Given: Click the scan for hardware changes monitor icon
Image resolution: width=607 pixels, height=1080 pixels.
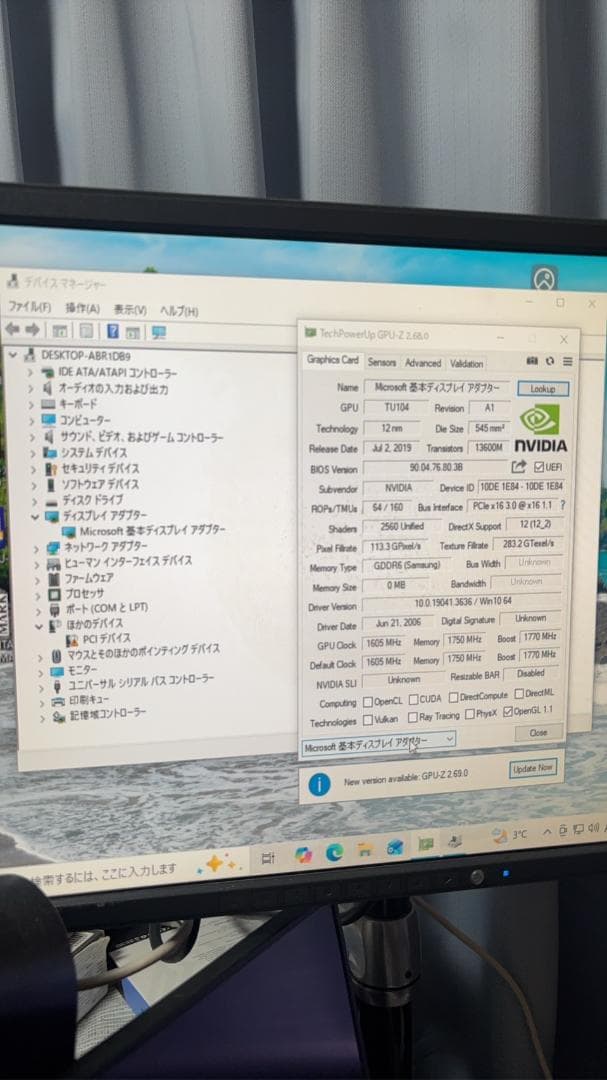Looking at the screenshot, I should (x=159, y=333).
